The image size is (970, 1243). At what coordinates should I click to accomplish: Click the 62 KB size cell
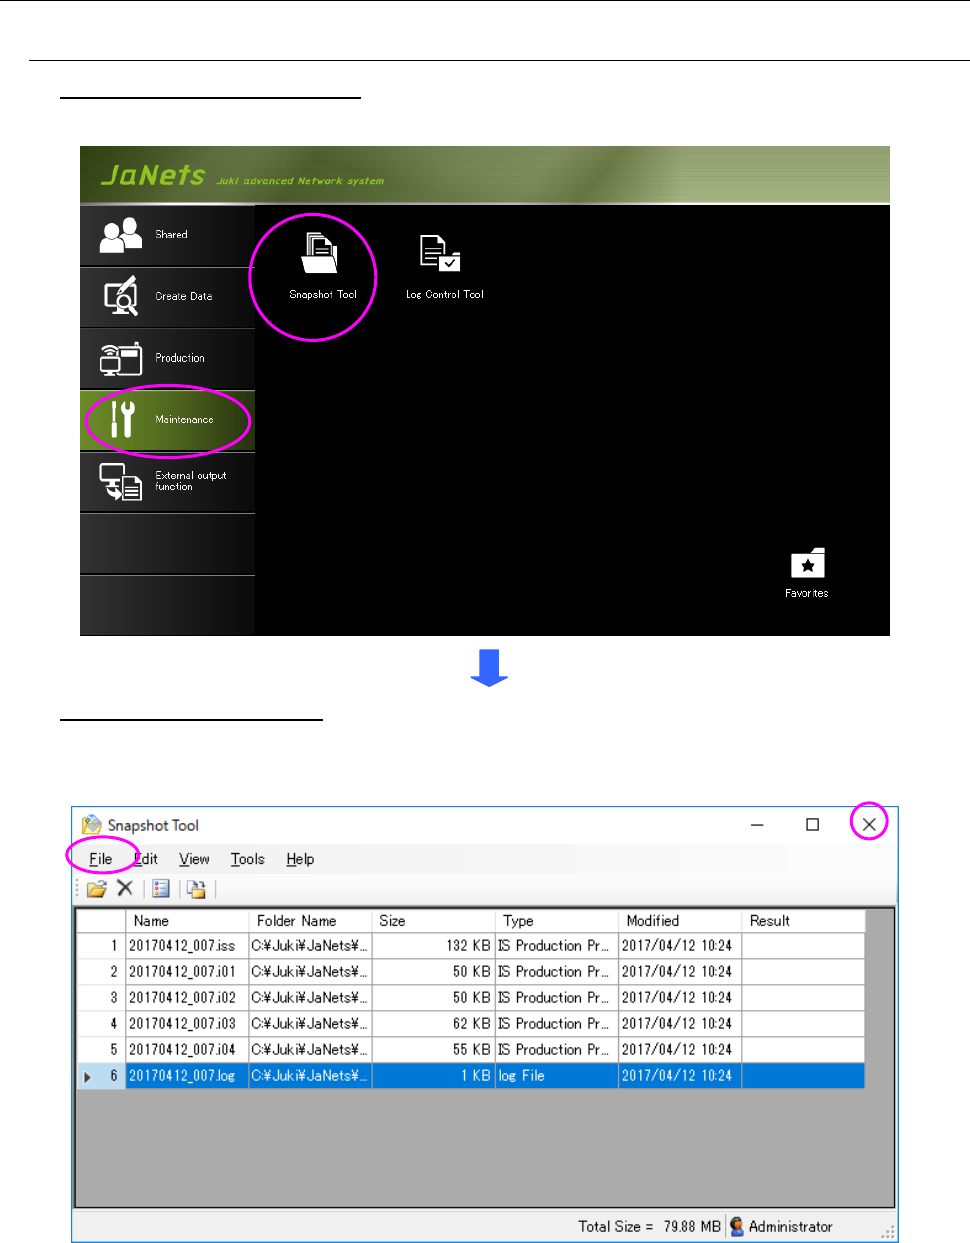pos(433,1024)
